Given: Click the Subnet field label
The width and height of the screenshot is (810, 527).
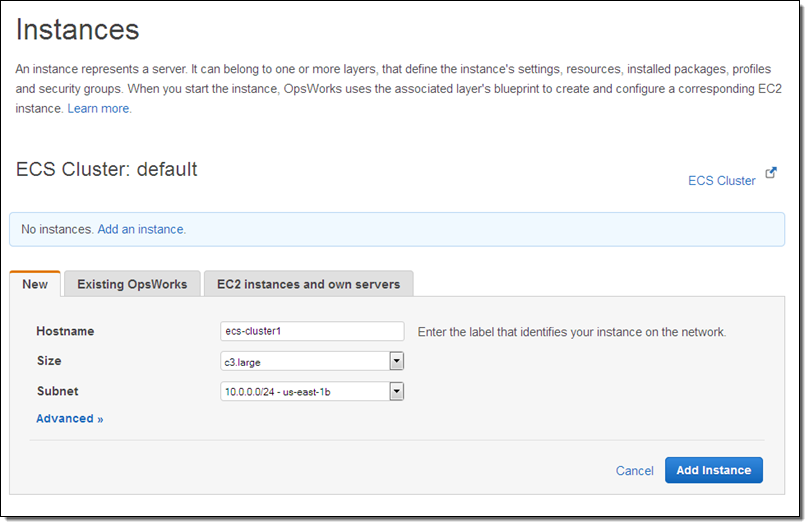Looking at the screenshot, I should coord(57,391).
